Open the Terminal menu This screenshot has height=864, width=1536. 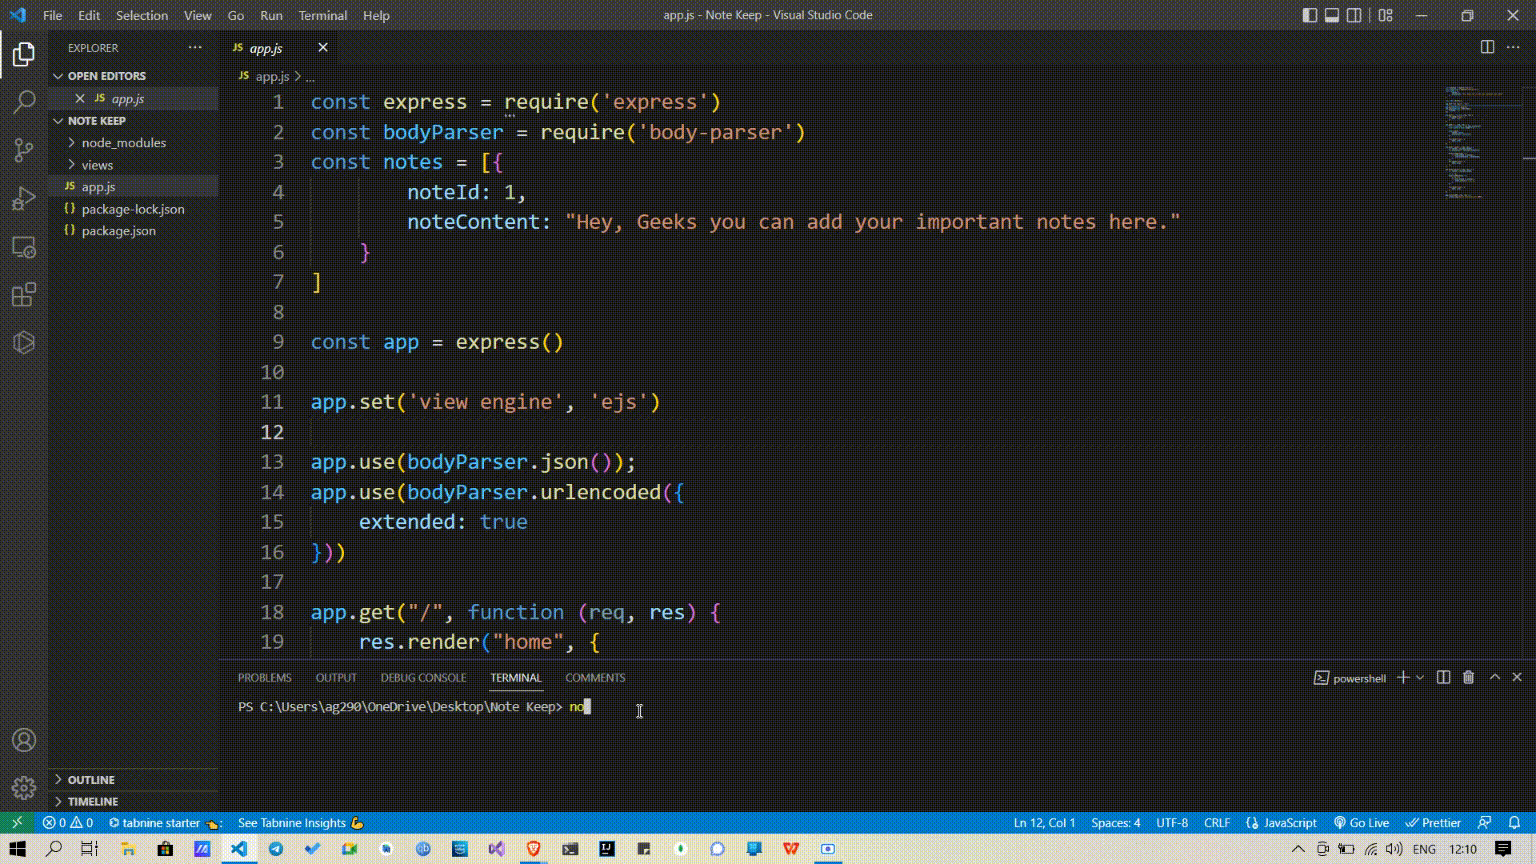(322, 15)
